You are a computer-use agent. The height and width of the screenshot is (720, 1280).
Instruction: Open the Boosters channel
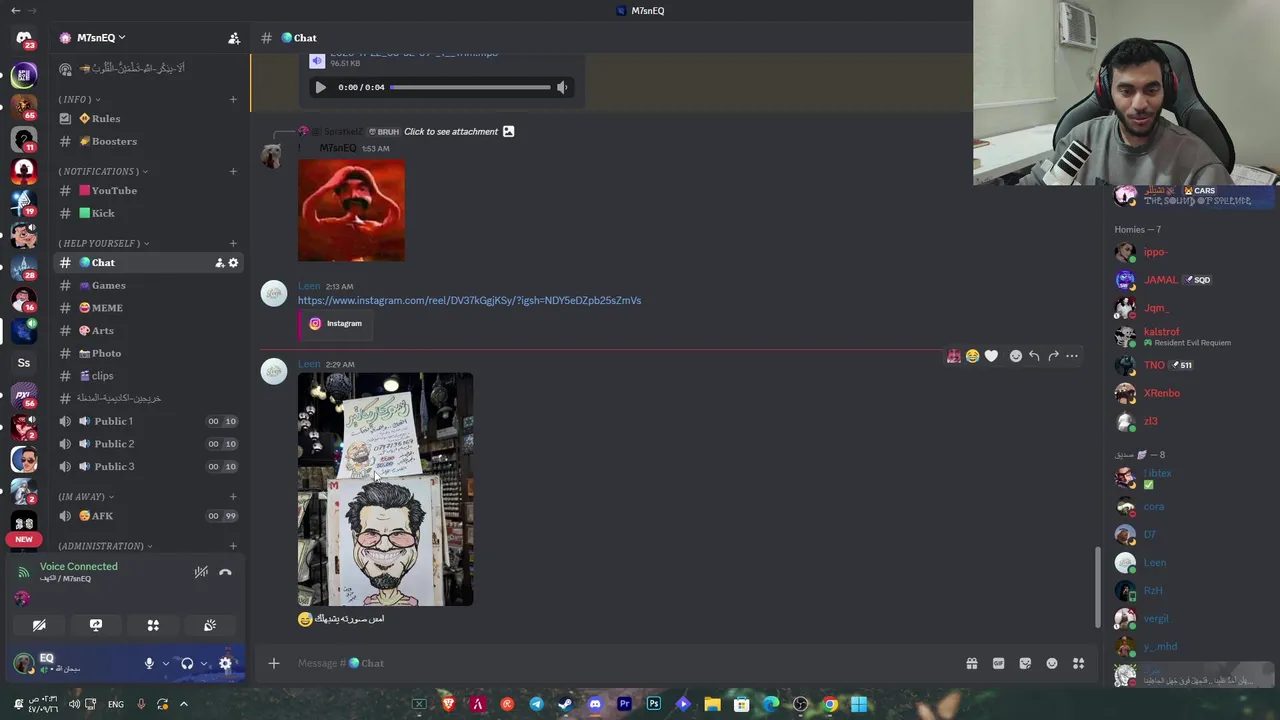[x=148, y=141]
